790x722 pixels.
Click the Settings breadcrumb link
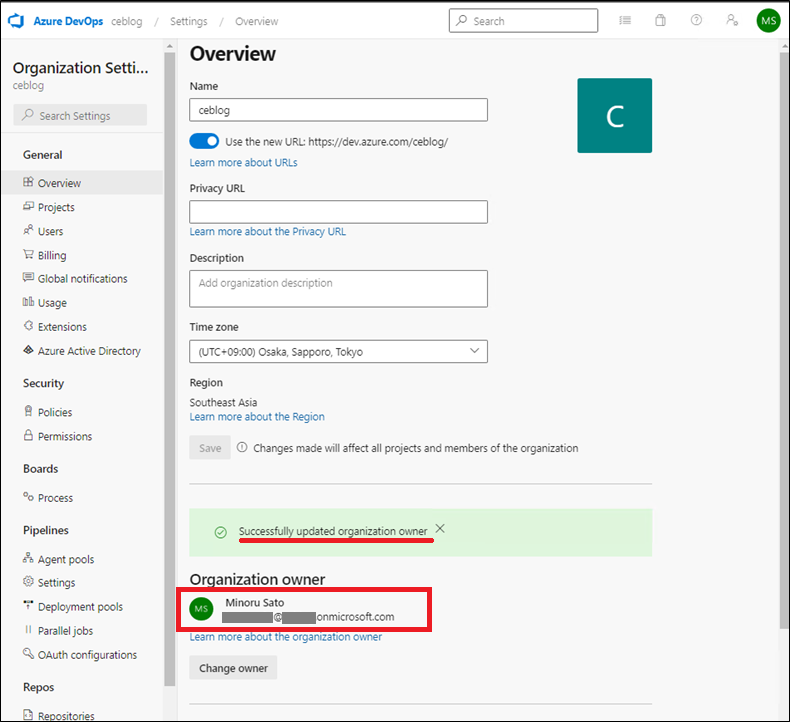click(188, 21)
